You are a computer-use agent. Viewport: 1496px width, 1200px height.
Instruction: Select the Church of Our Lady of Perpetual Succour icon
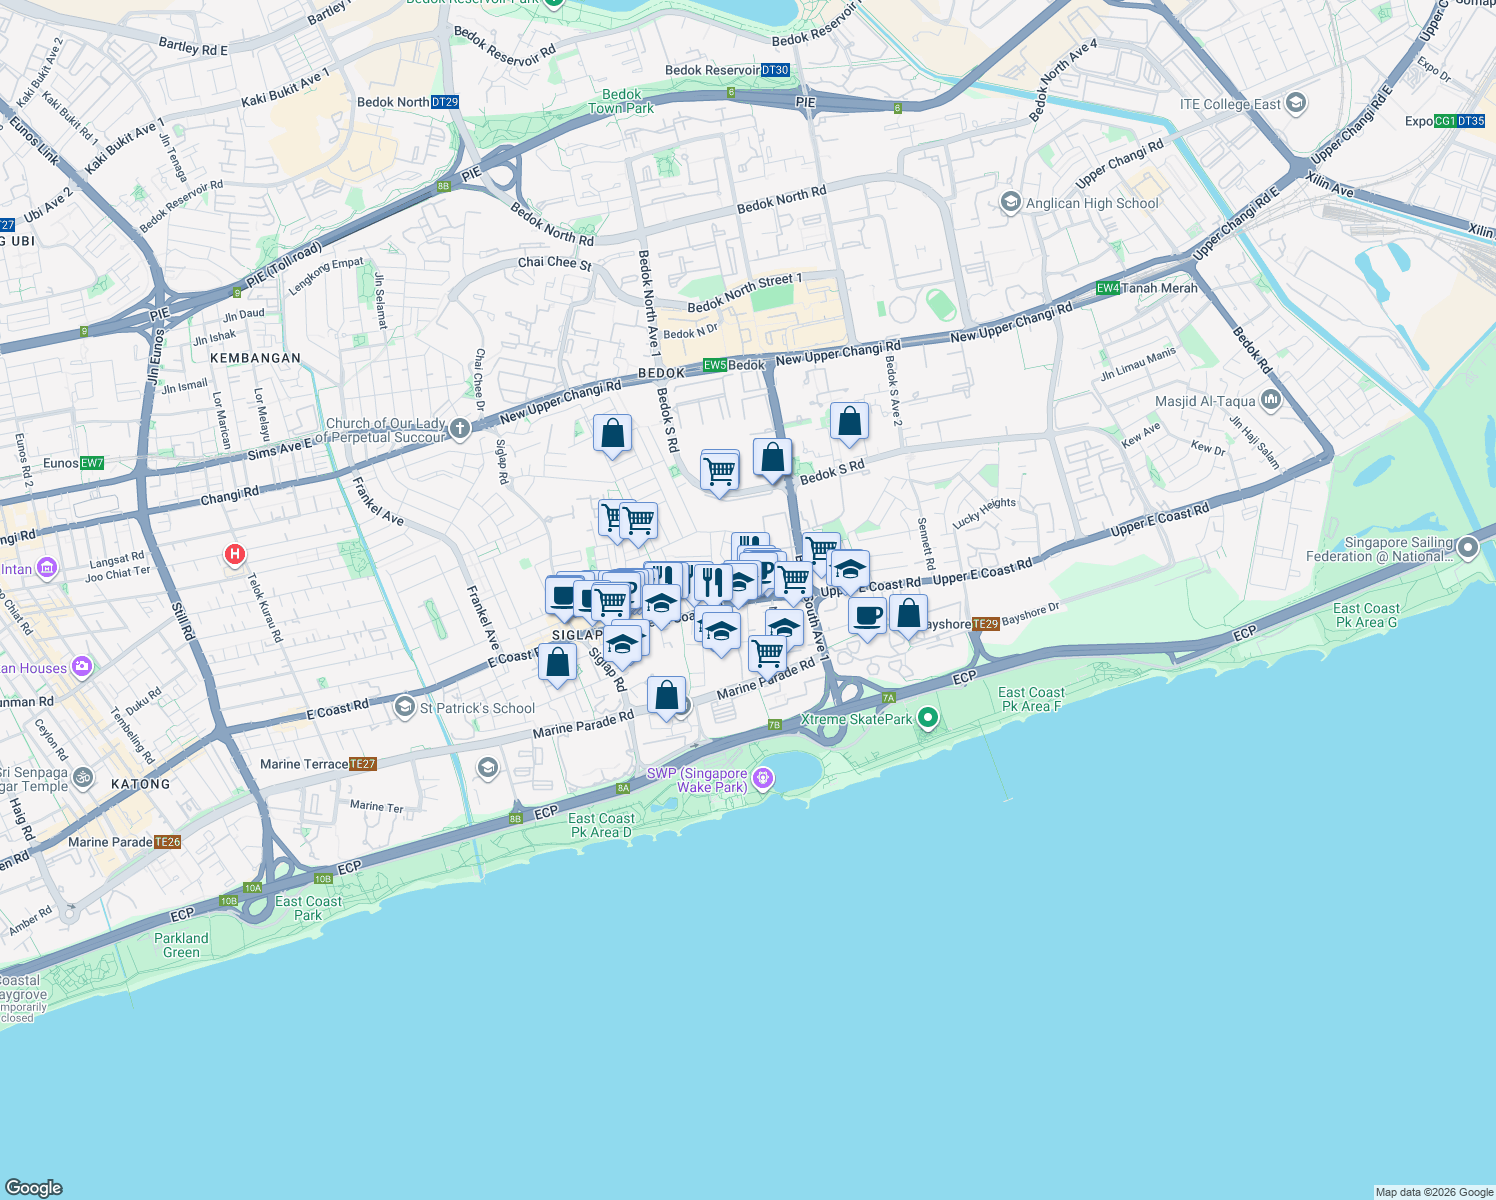pyautogui.click(x=459, y=426)
